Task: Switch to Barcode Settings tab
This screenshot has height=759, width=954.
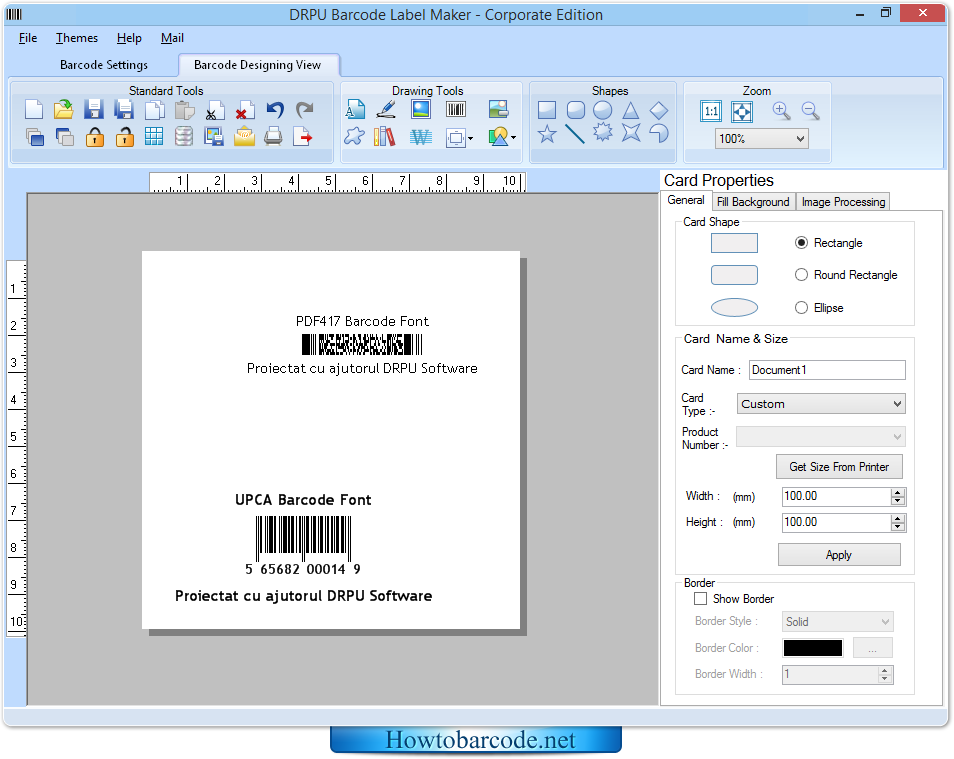Action: [x=104, y=65]
